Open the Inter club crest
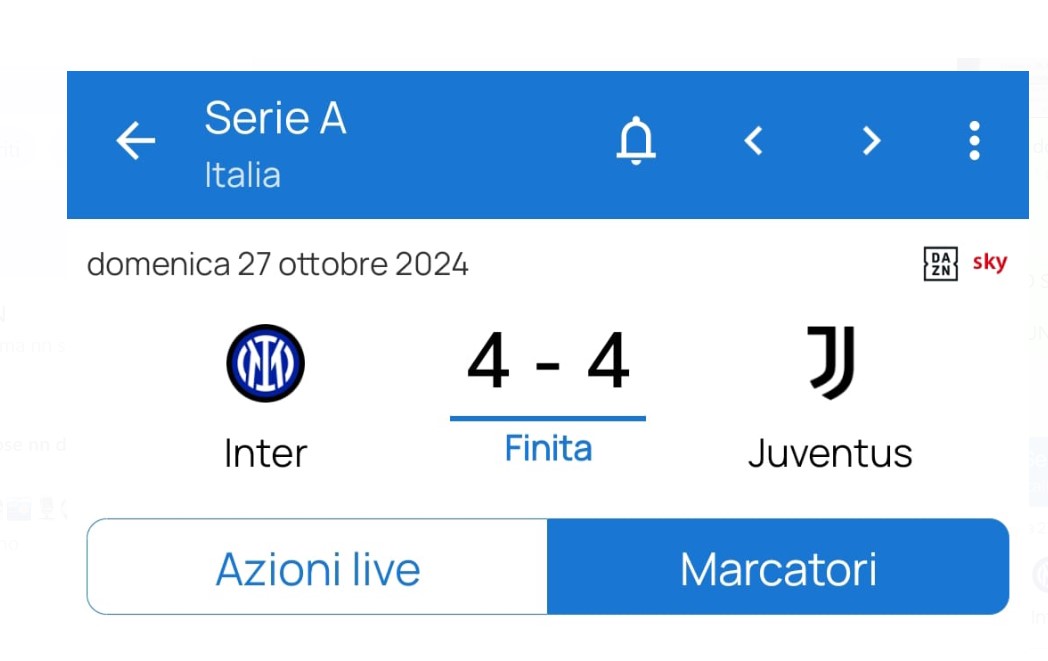Screen dimensions: 1048x661 pos(265,363)
